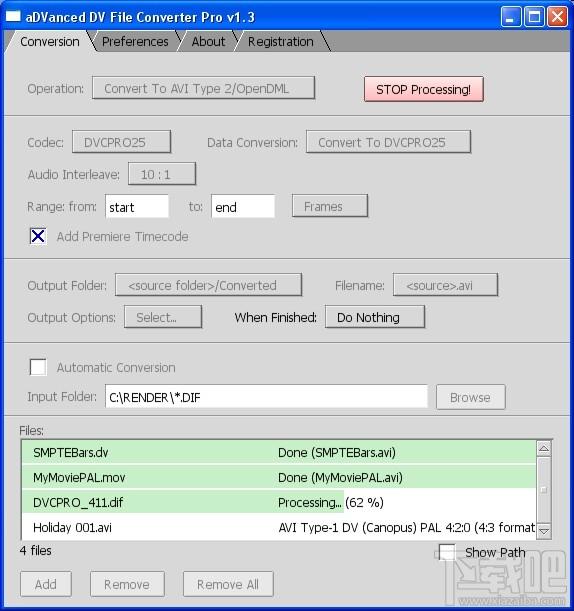Minimize the aDVanced DV File Converter window
Screen dimensions: 574x611
pyautogui.click(x=511, y=16)
